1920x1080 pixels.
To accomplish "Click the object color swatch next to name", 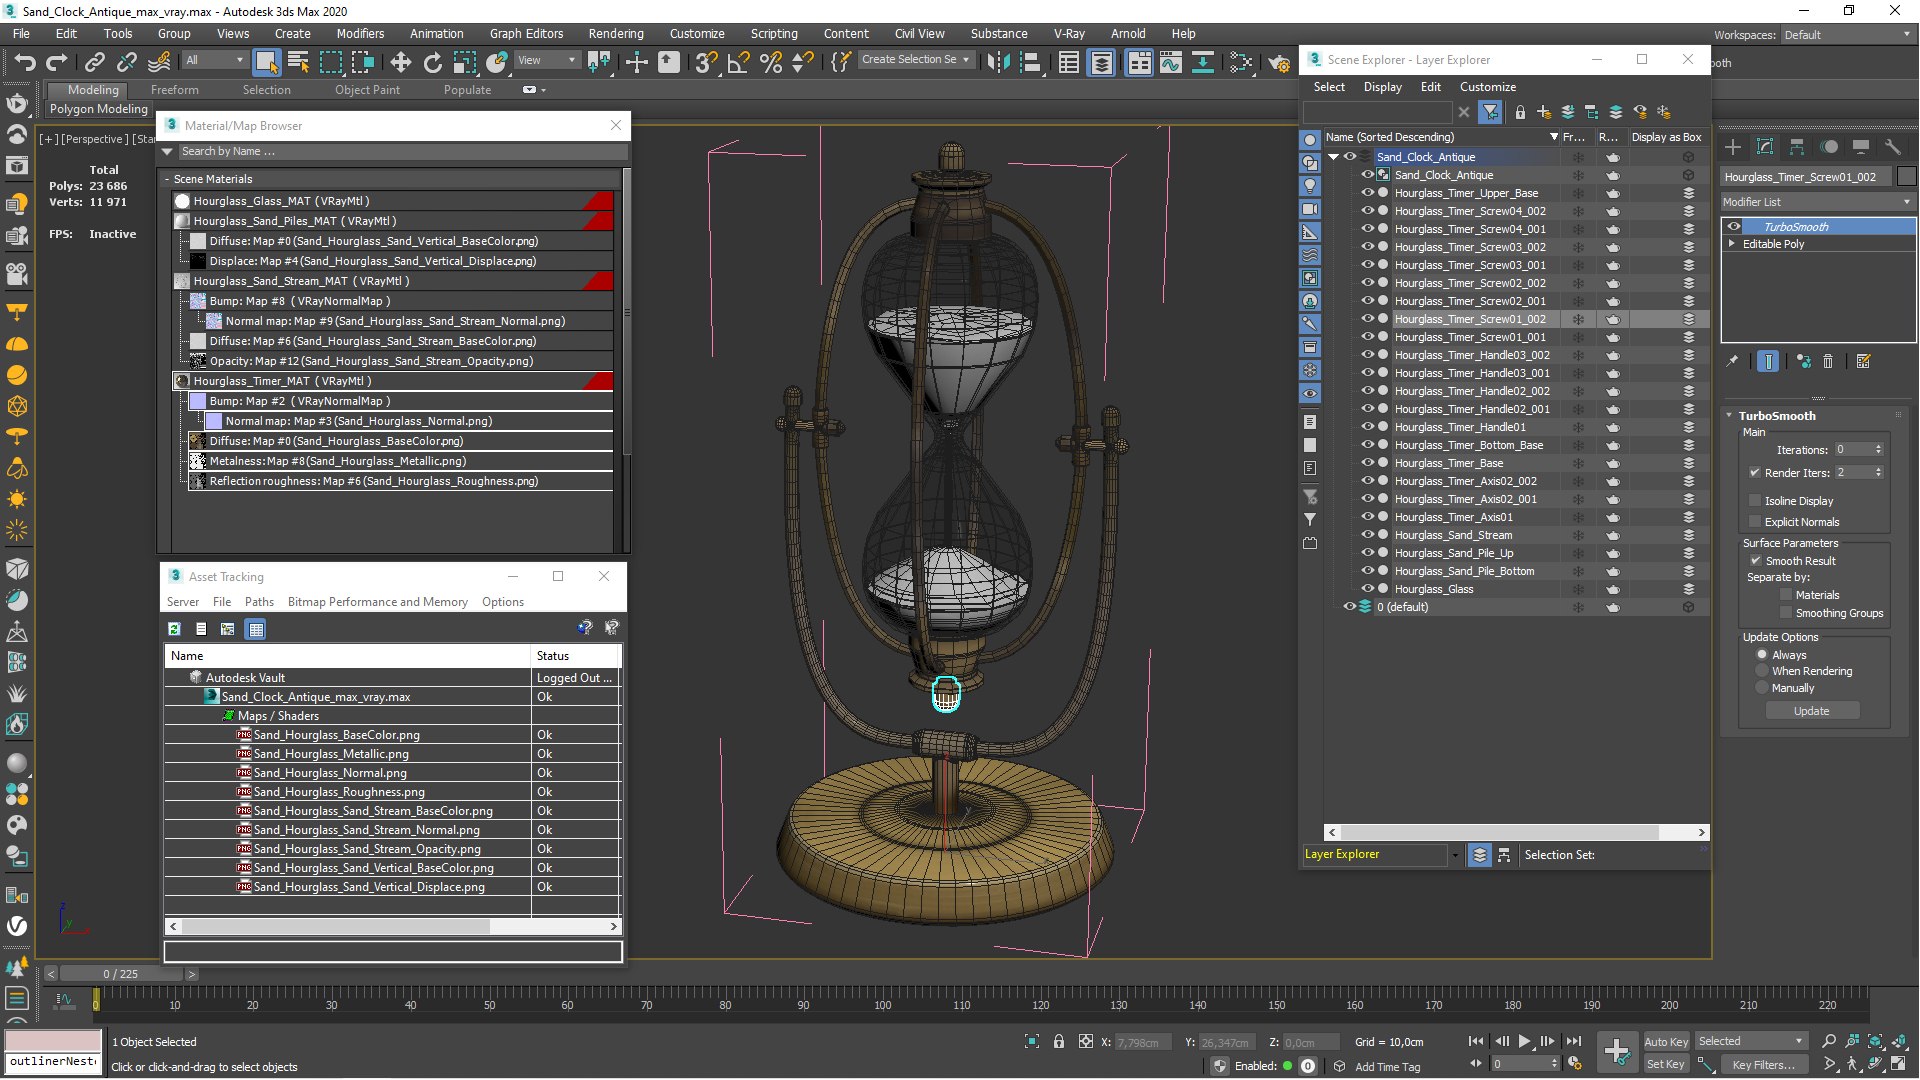I will coord(1907,177).
